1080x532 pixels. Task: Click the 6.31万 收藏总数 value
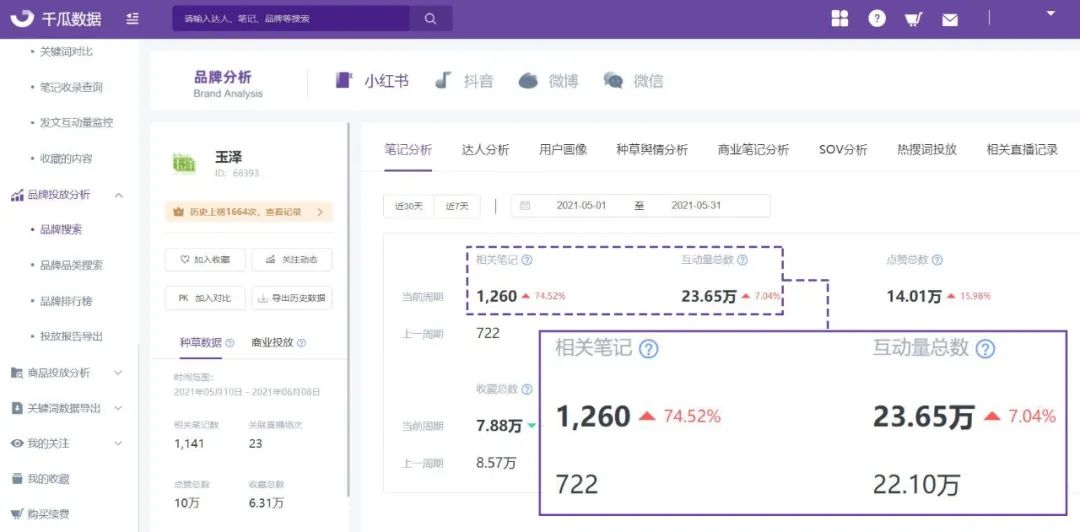tap(266, 503)
